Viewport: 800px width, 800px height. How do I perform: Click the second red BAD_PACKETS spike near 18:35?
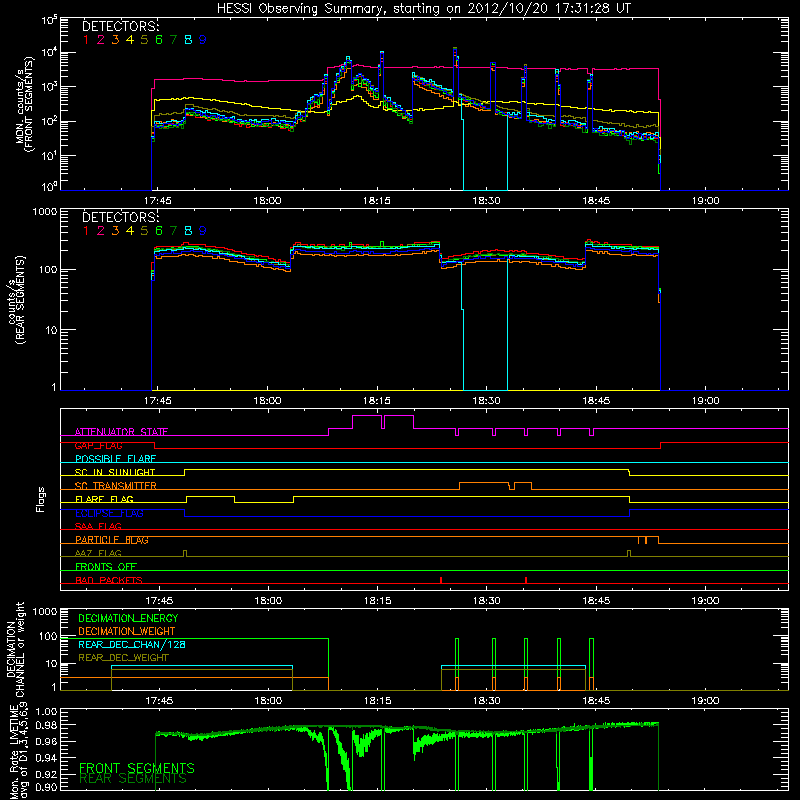[526, 580]
